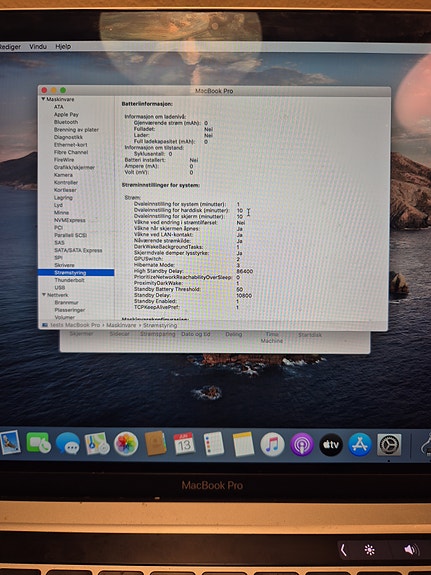431x575 pixels.
Task: Select Kortleser entry
Action: [65, 190]
